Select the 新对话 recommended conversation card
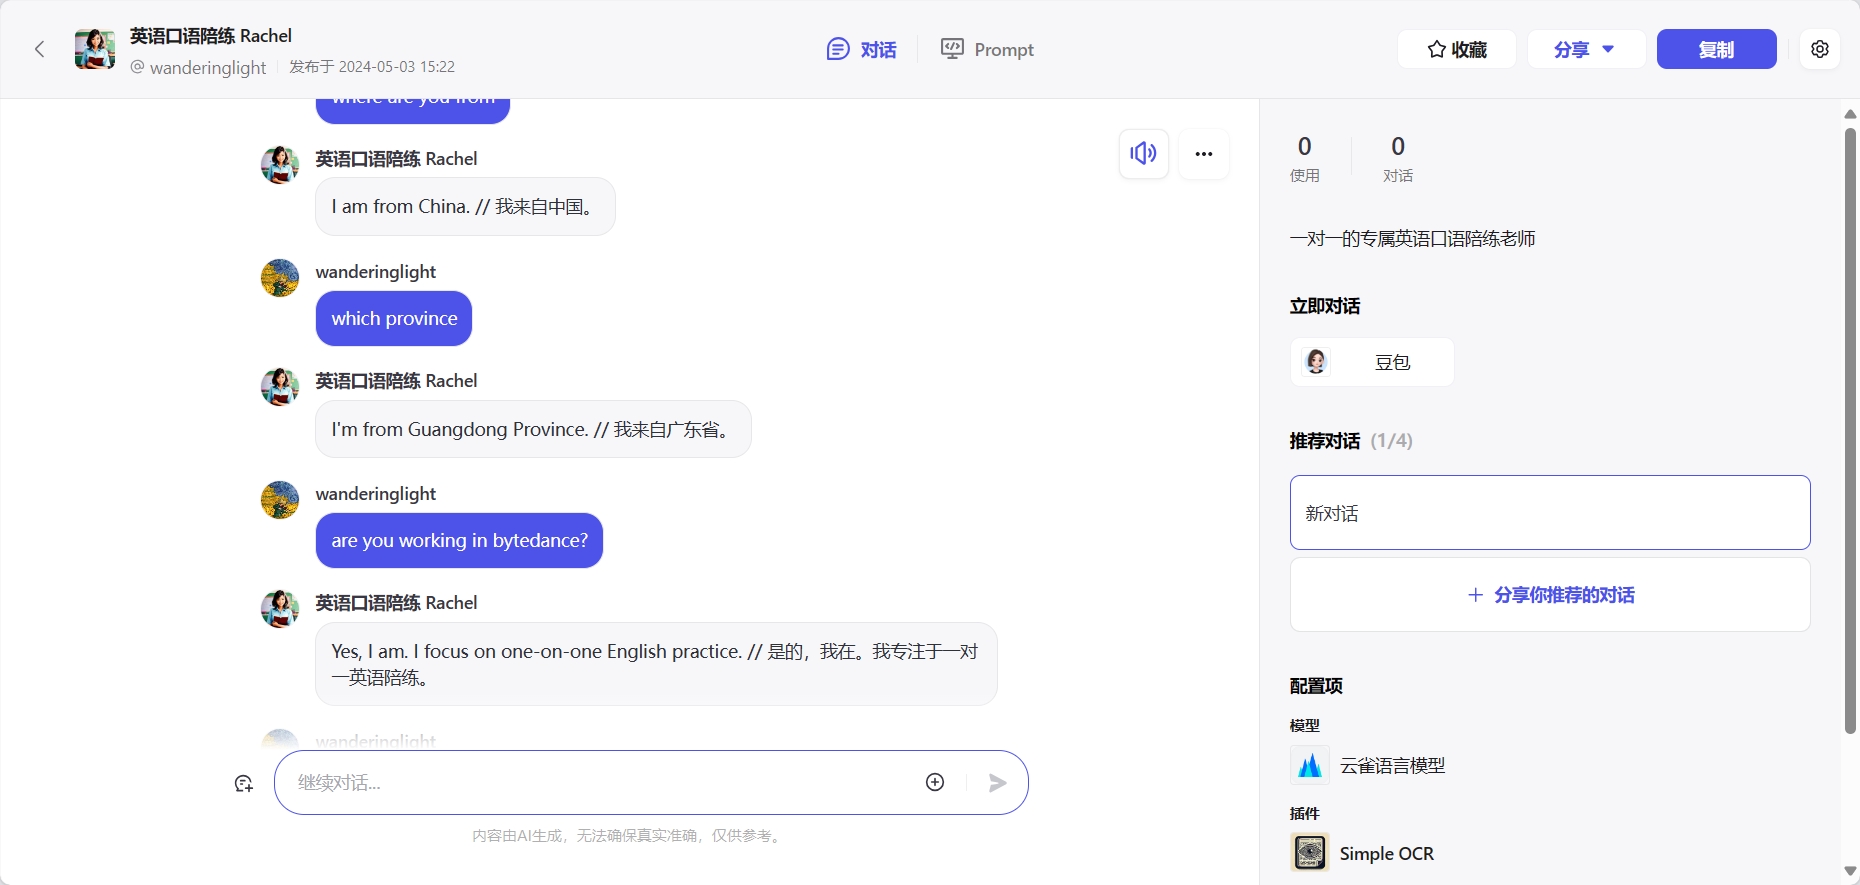This screenshot has width=1860, height=885. coord(1549,513)
